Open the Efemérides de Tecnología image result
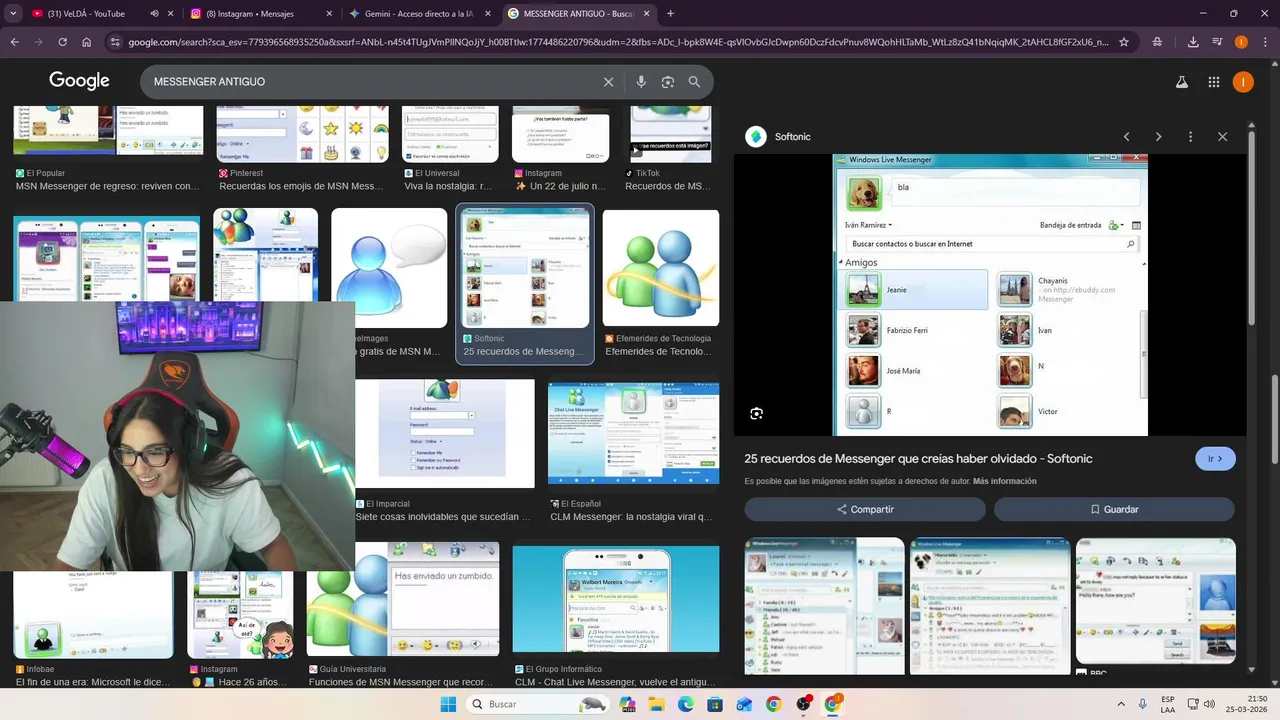The height and width of the screenshot is (720, 1280). (660, 268)
